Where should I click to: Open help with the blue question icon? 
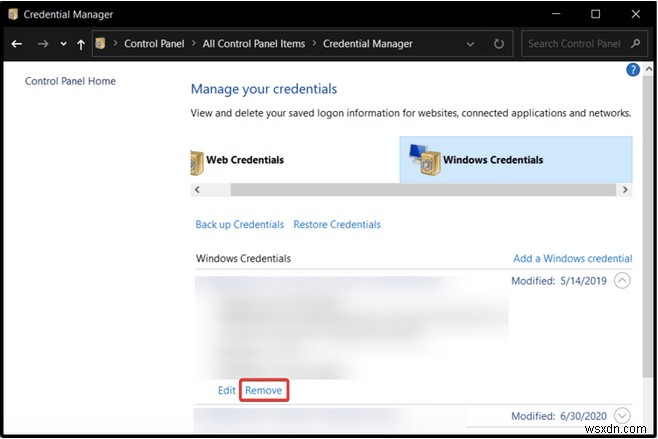pyautogui.click(x=633, y=70)
